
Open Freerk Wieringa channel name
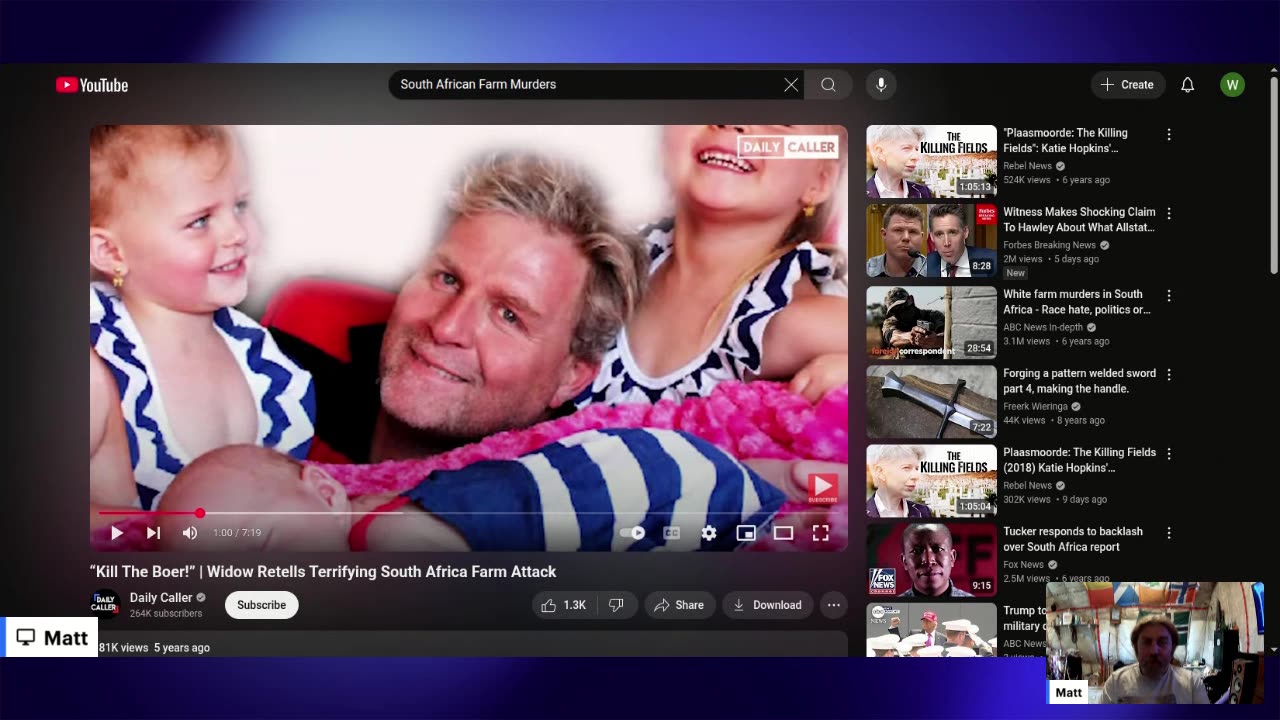(1035, 407)
